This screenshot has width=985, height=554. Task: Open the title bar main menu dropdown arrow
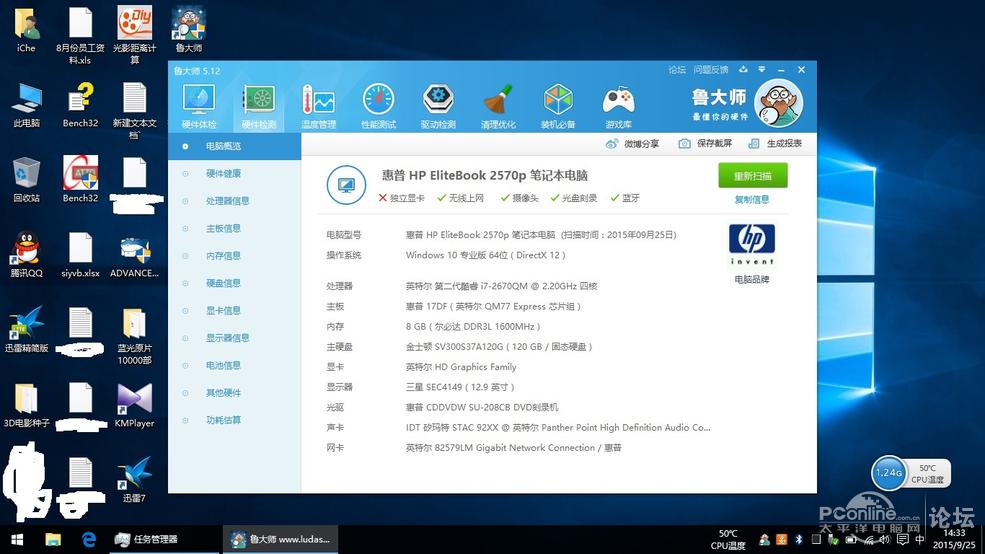pos(761,70)
